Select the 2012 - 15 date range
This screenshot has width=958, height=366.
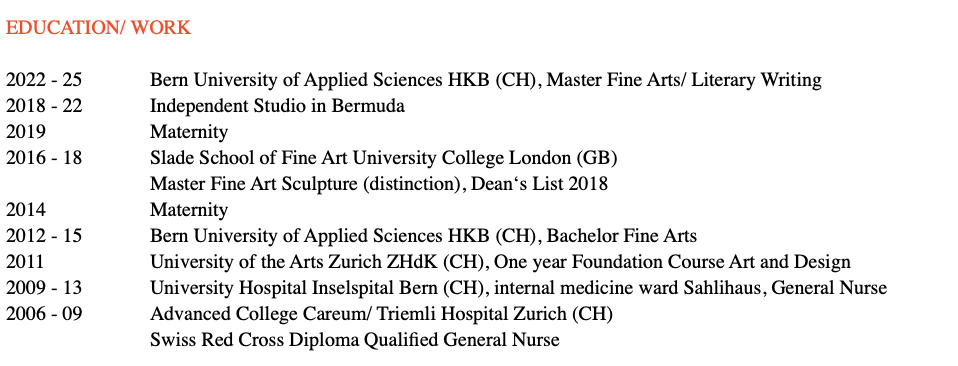44,236
